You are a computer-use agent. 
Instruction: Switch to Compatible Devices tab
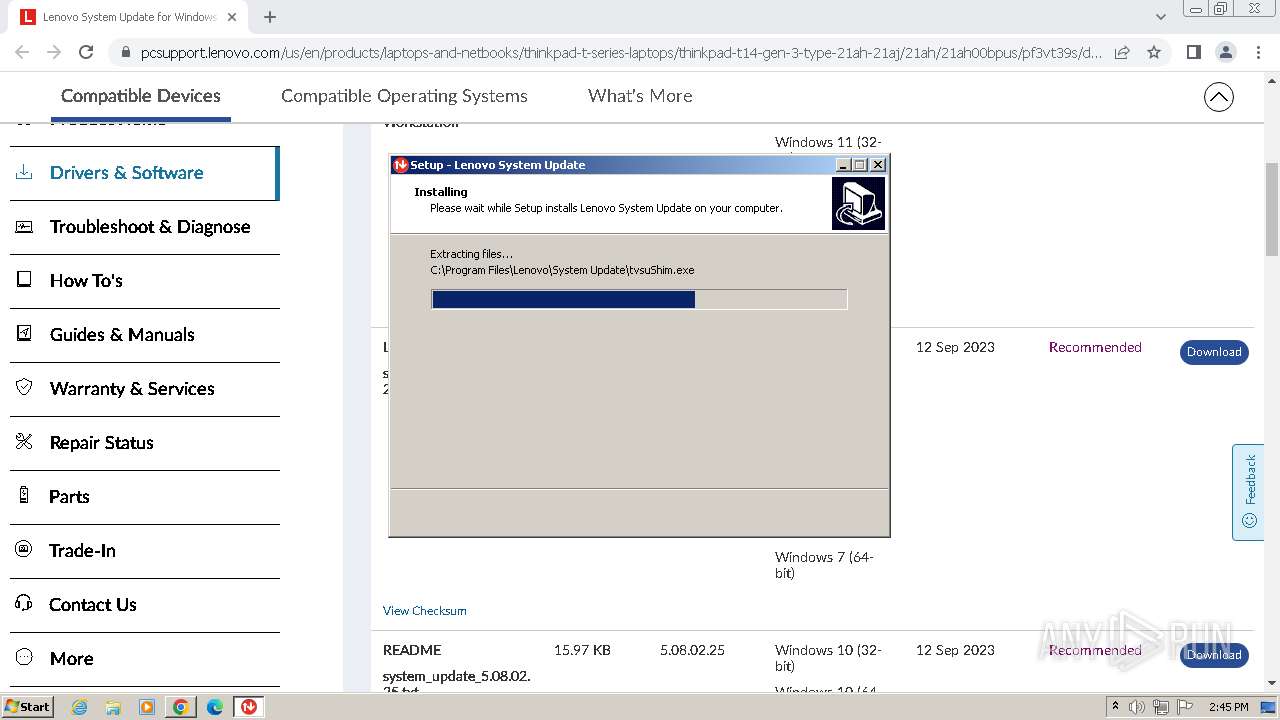[141, 96]
